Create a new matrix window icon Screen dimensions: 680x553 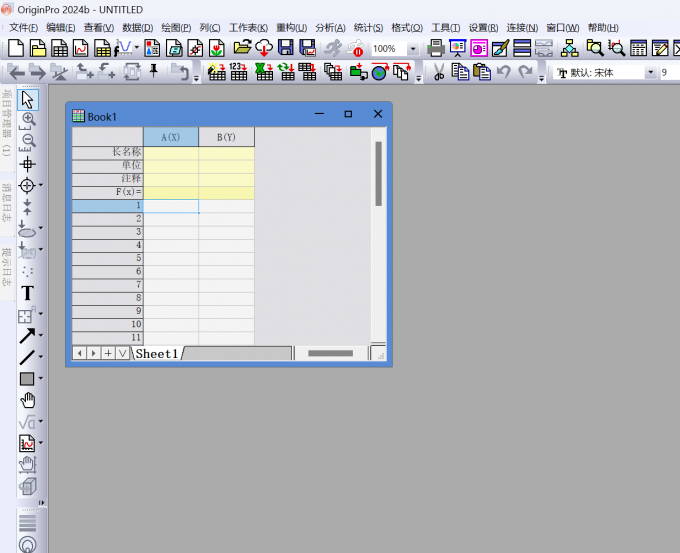pos(103,48)
